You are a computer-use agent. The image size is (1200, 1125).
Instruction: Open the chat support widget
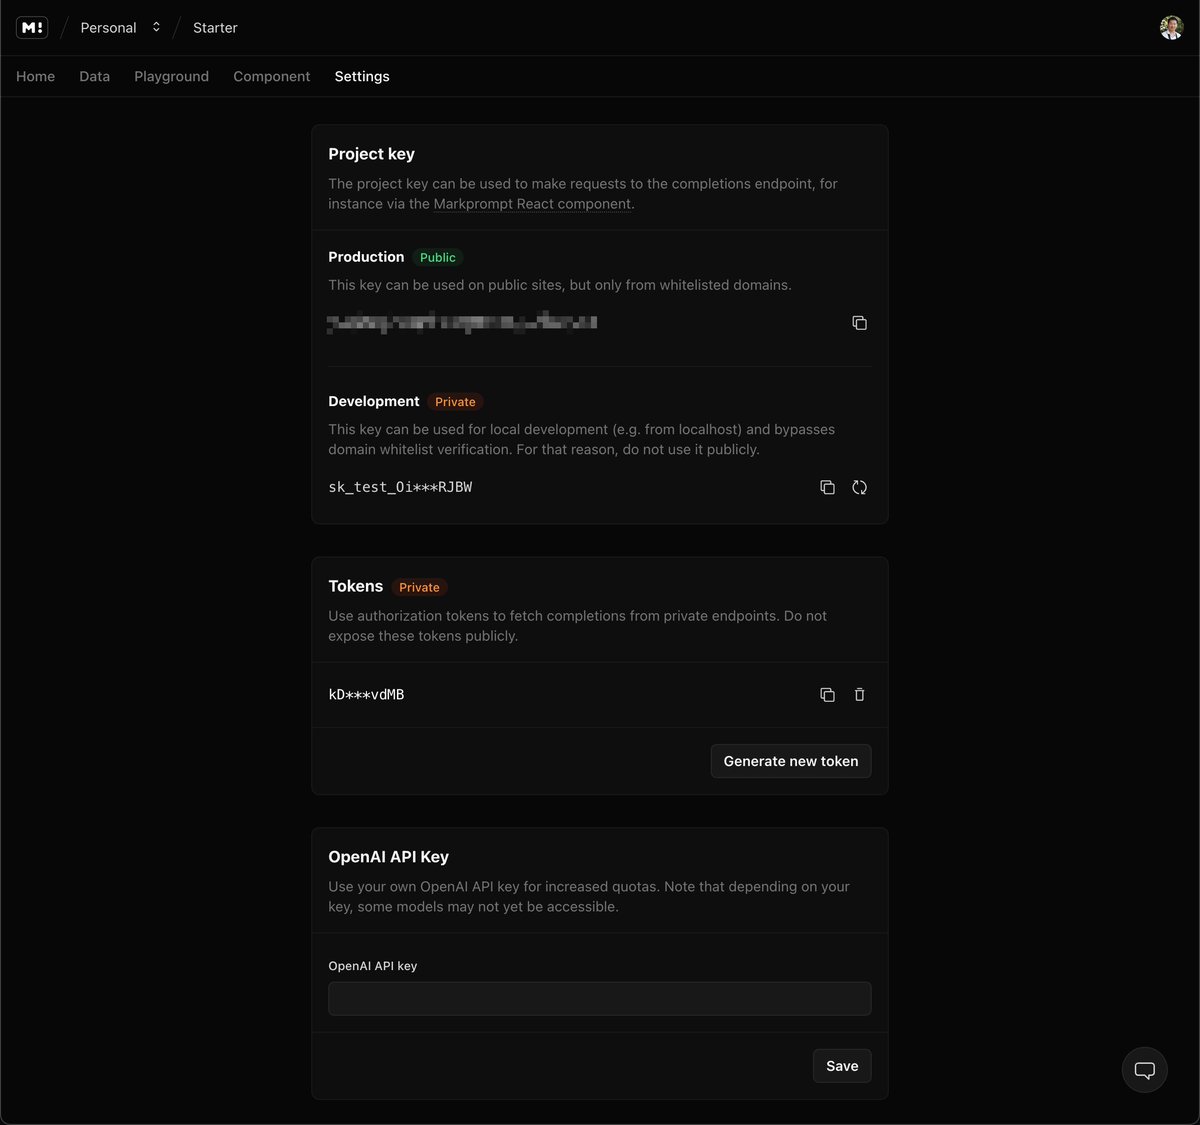pyautogui.click(x=1144, y=1069)
